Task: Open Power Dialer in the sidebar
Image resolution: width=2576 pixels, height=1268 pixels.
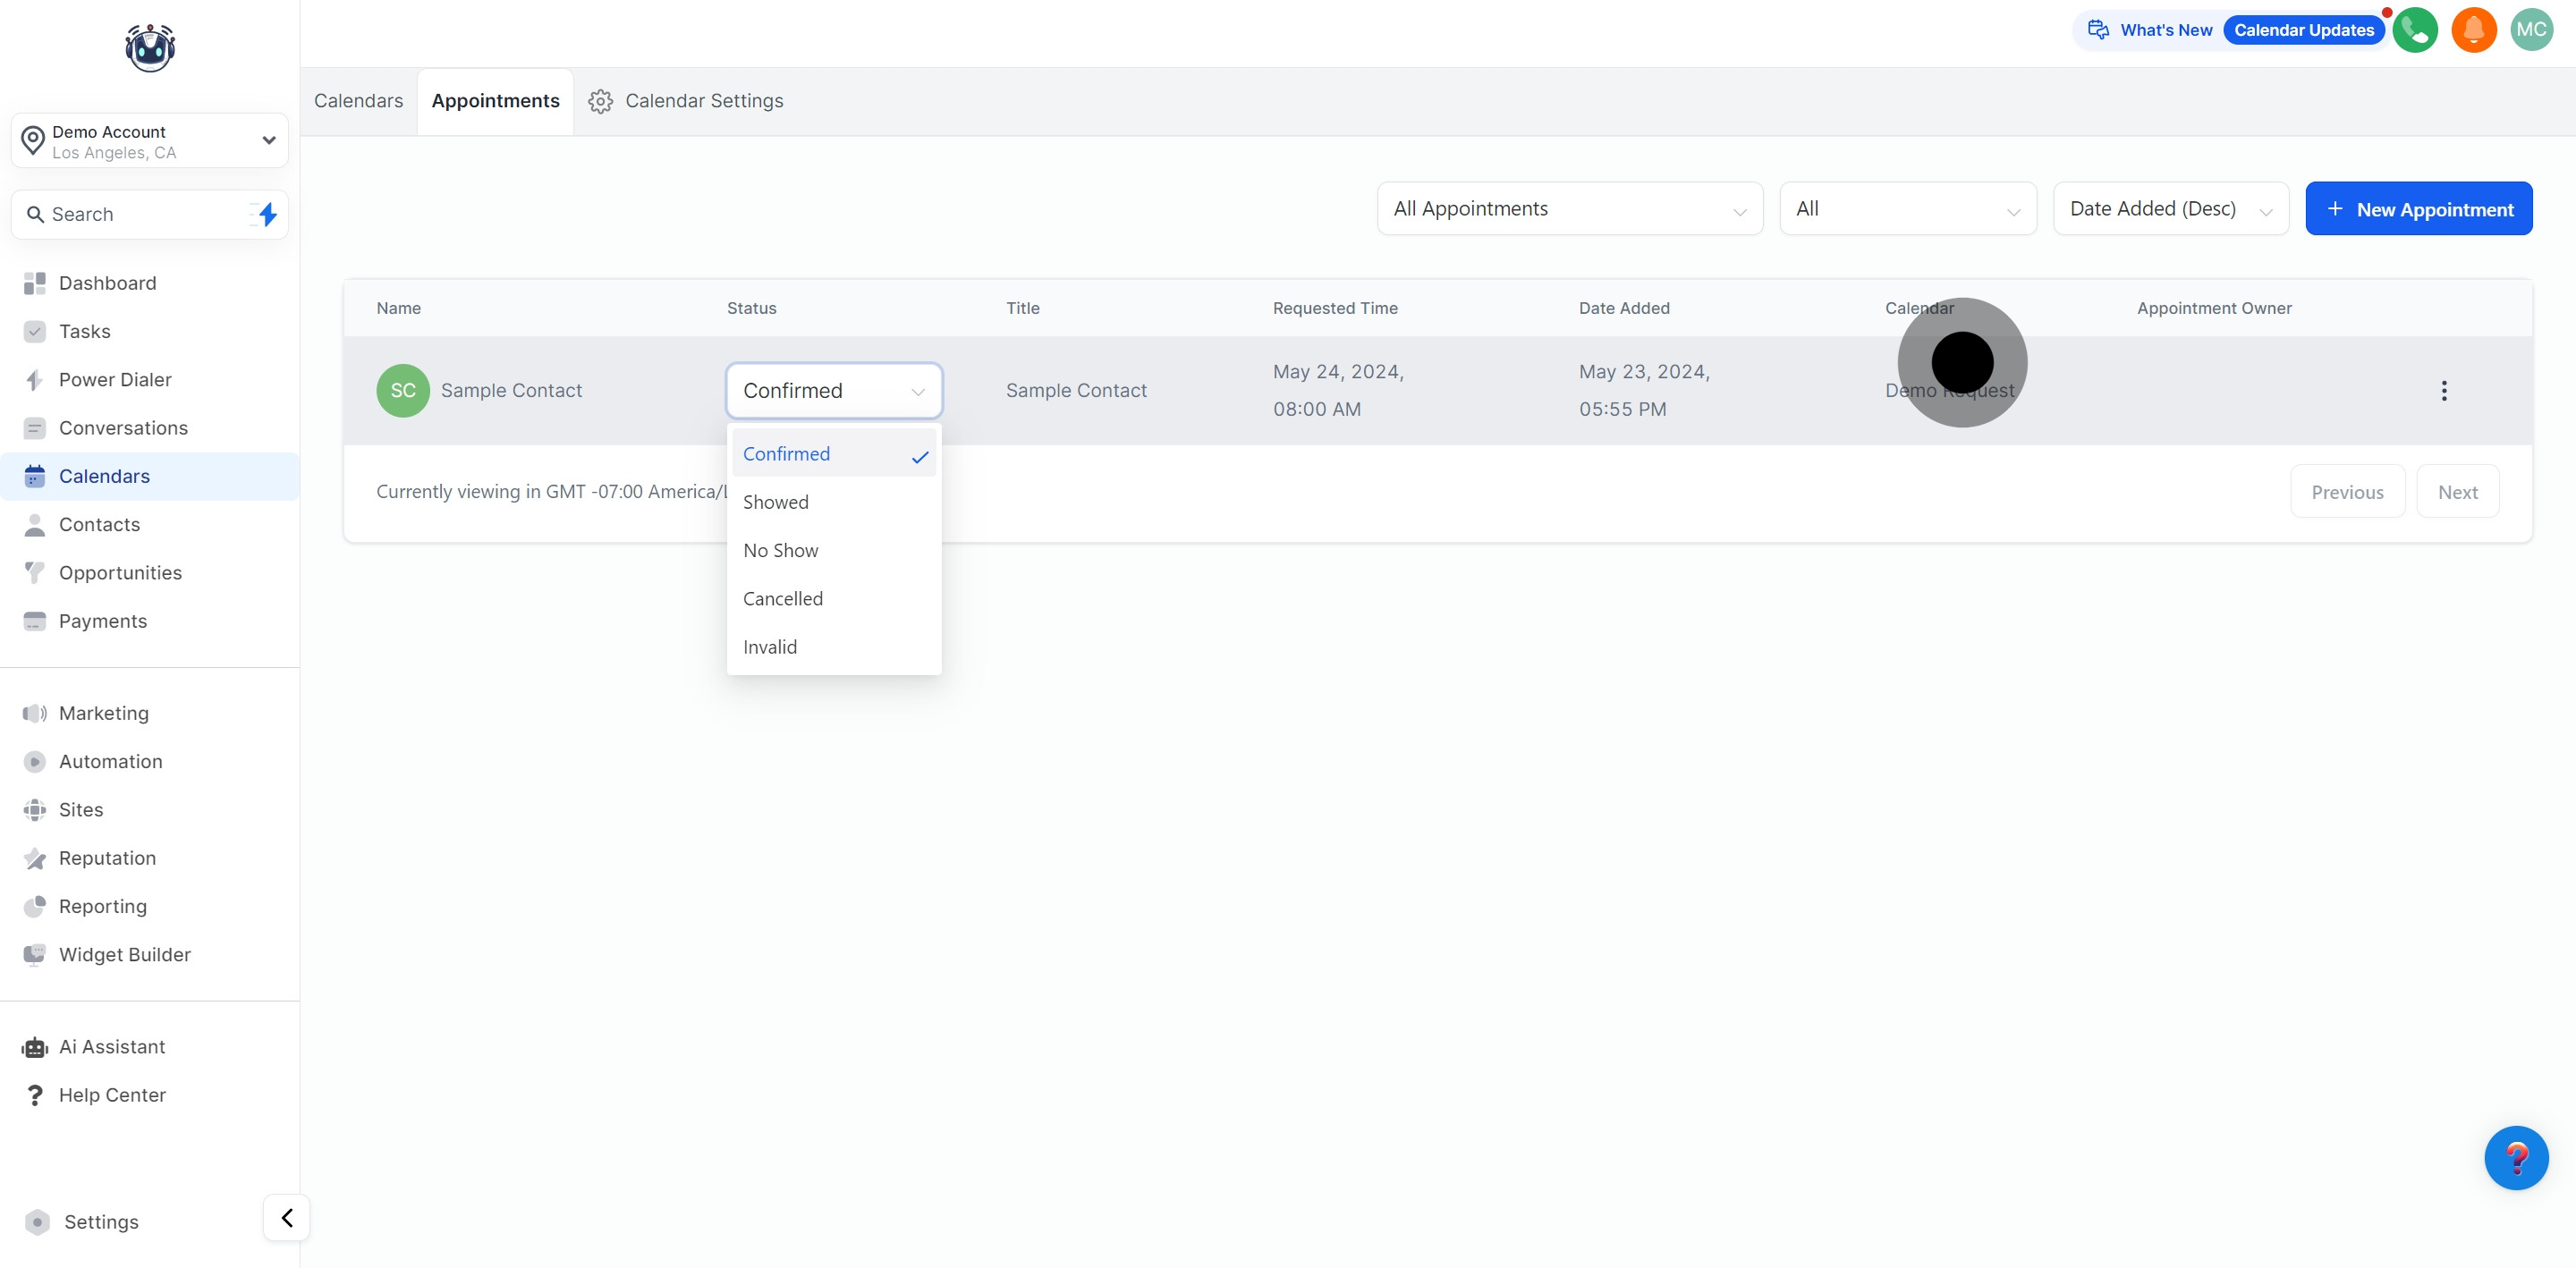Action: [115, 380]
